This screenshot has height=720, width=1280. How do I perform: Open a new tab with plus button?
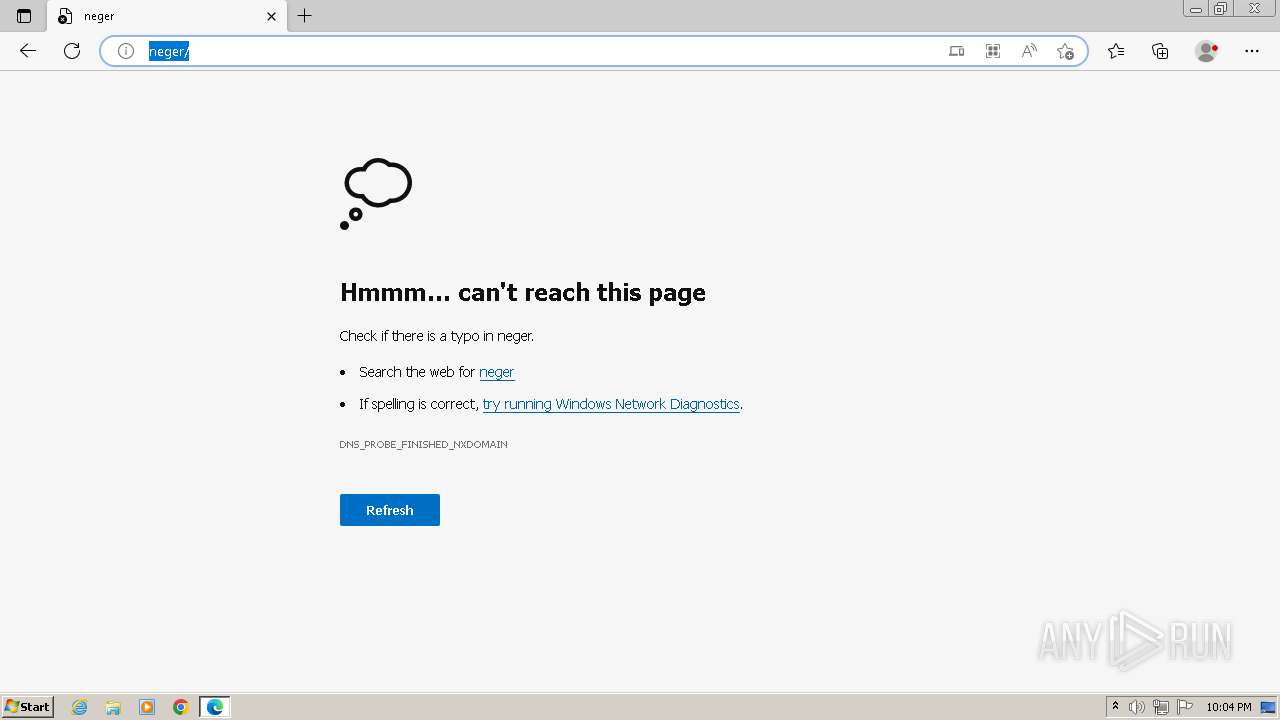point(305,16)
